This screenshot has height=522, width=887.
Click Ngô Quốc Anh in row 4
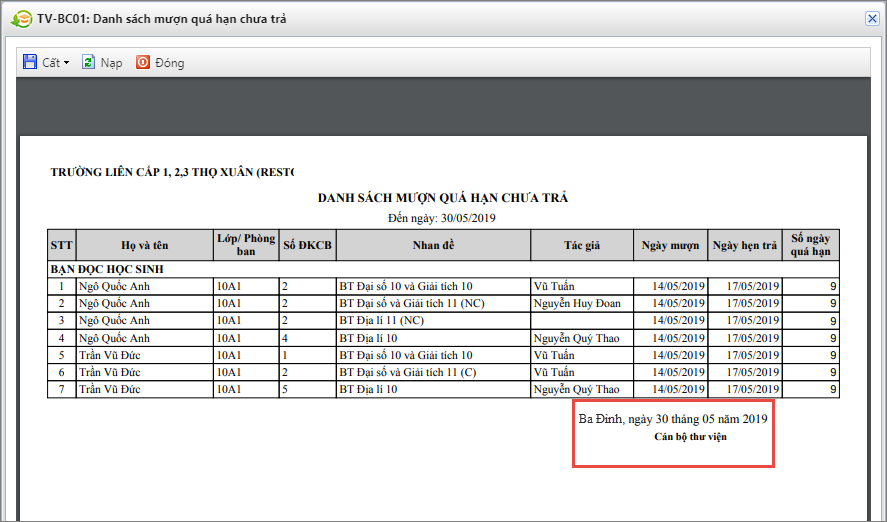click(x=114, y=338)
